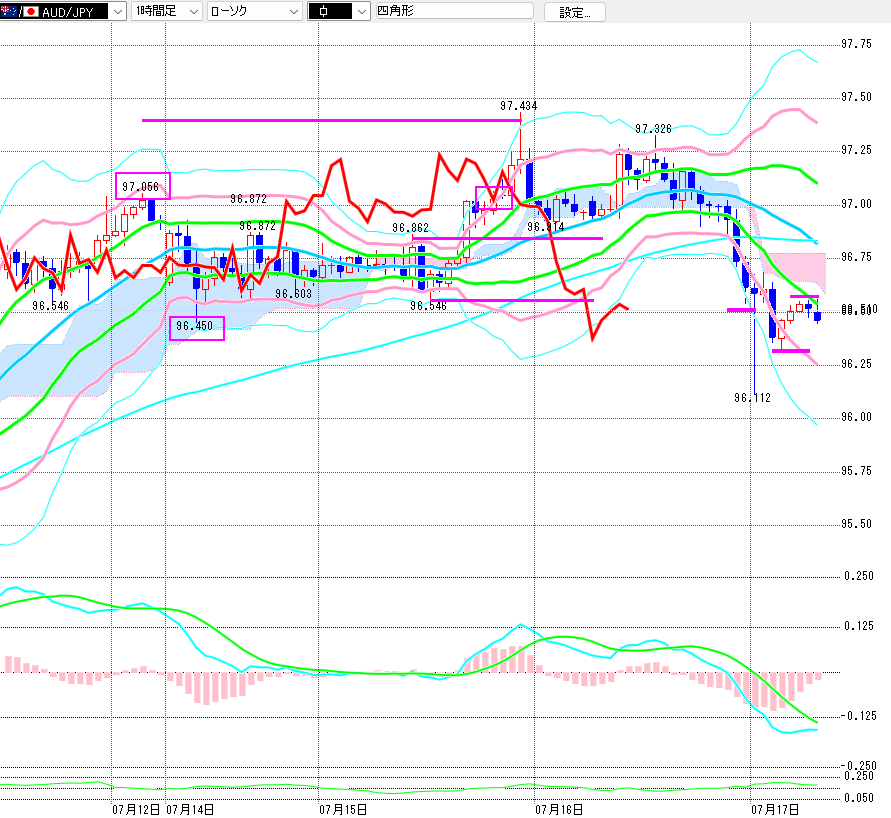Click the 97.326 price label
Viewport: 891px width, 818px height.
click(653, 129)
